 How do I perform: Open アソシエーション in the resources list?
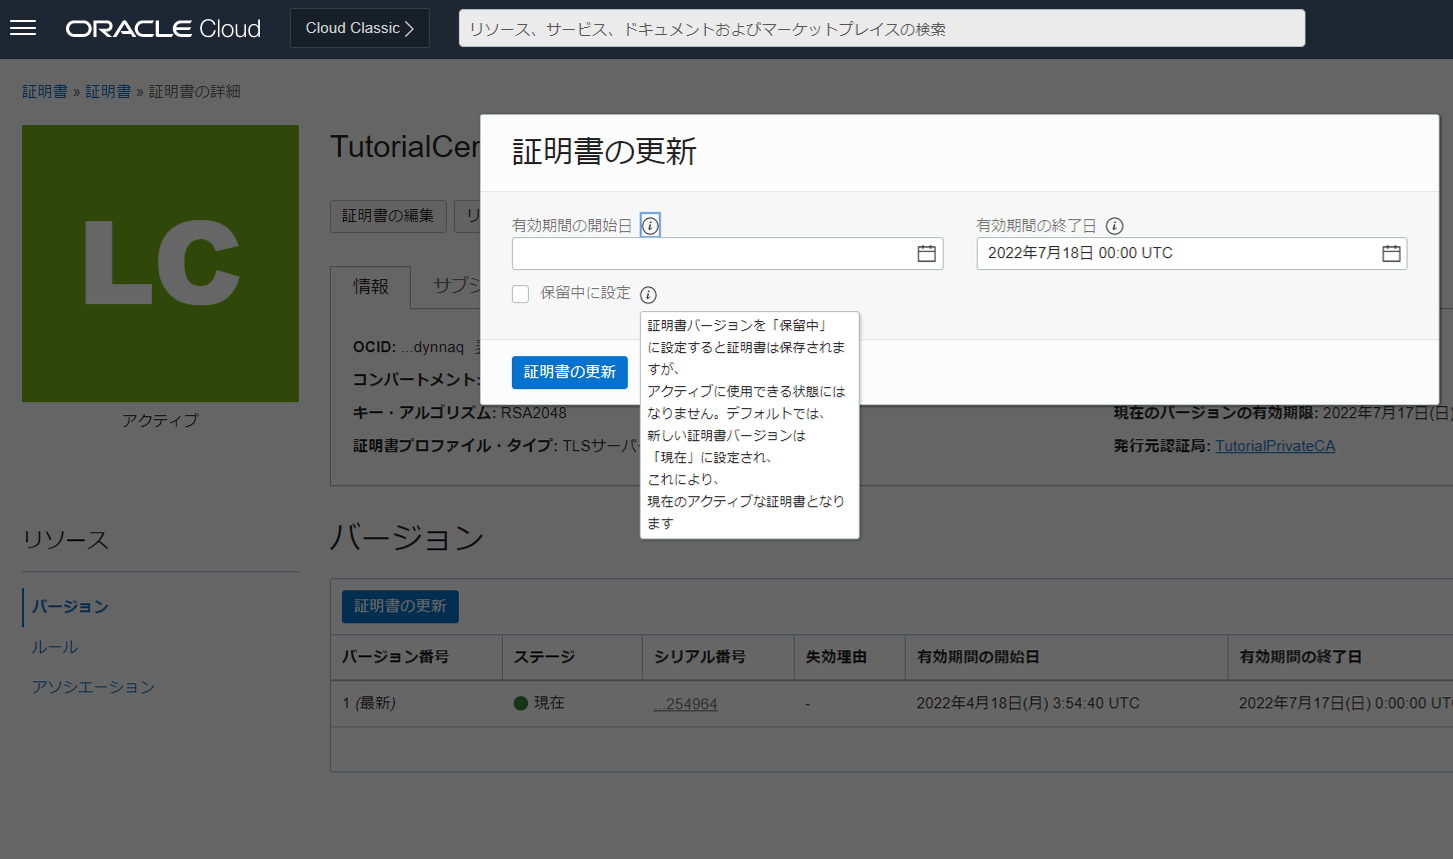[93, 687]
